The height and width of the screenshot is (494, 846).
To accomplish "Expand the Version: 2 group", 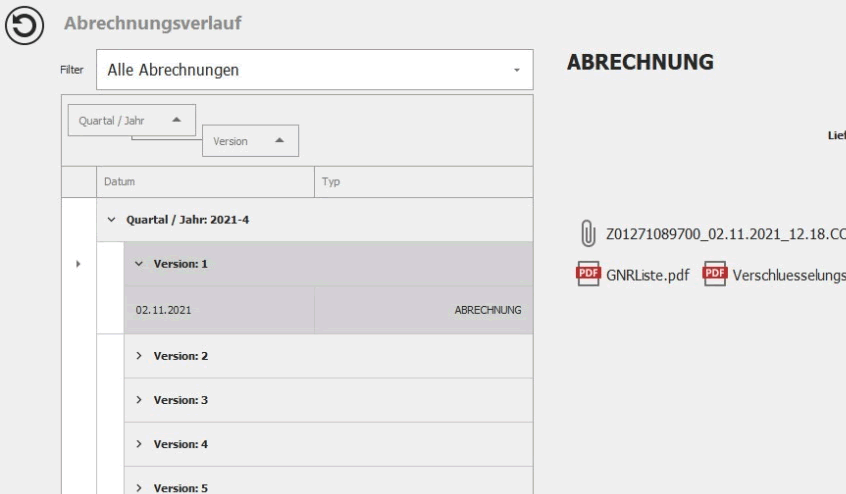I will (139, 356).
